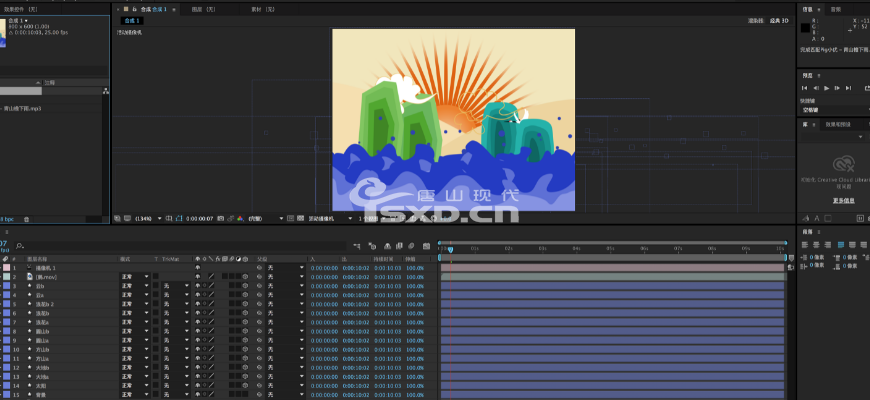Toggle the 3D layer switch for layer 6
Viewport: 870px width, 400px height.
coord(245,313)
